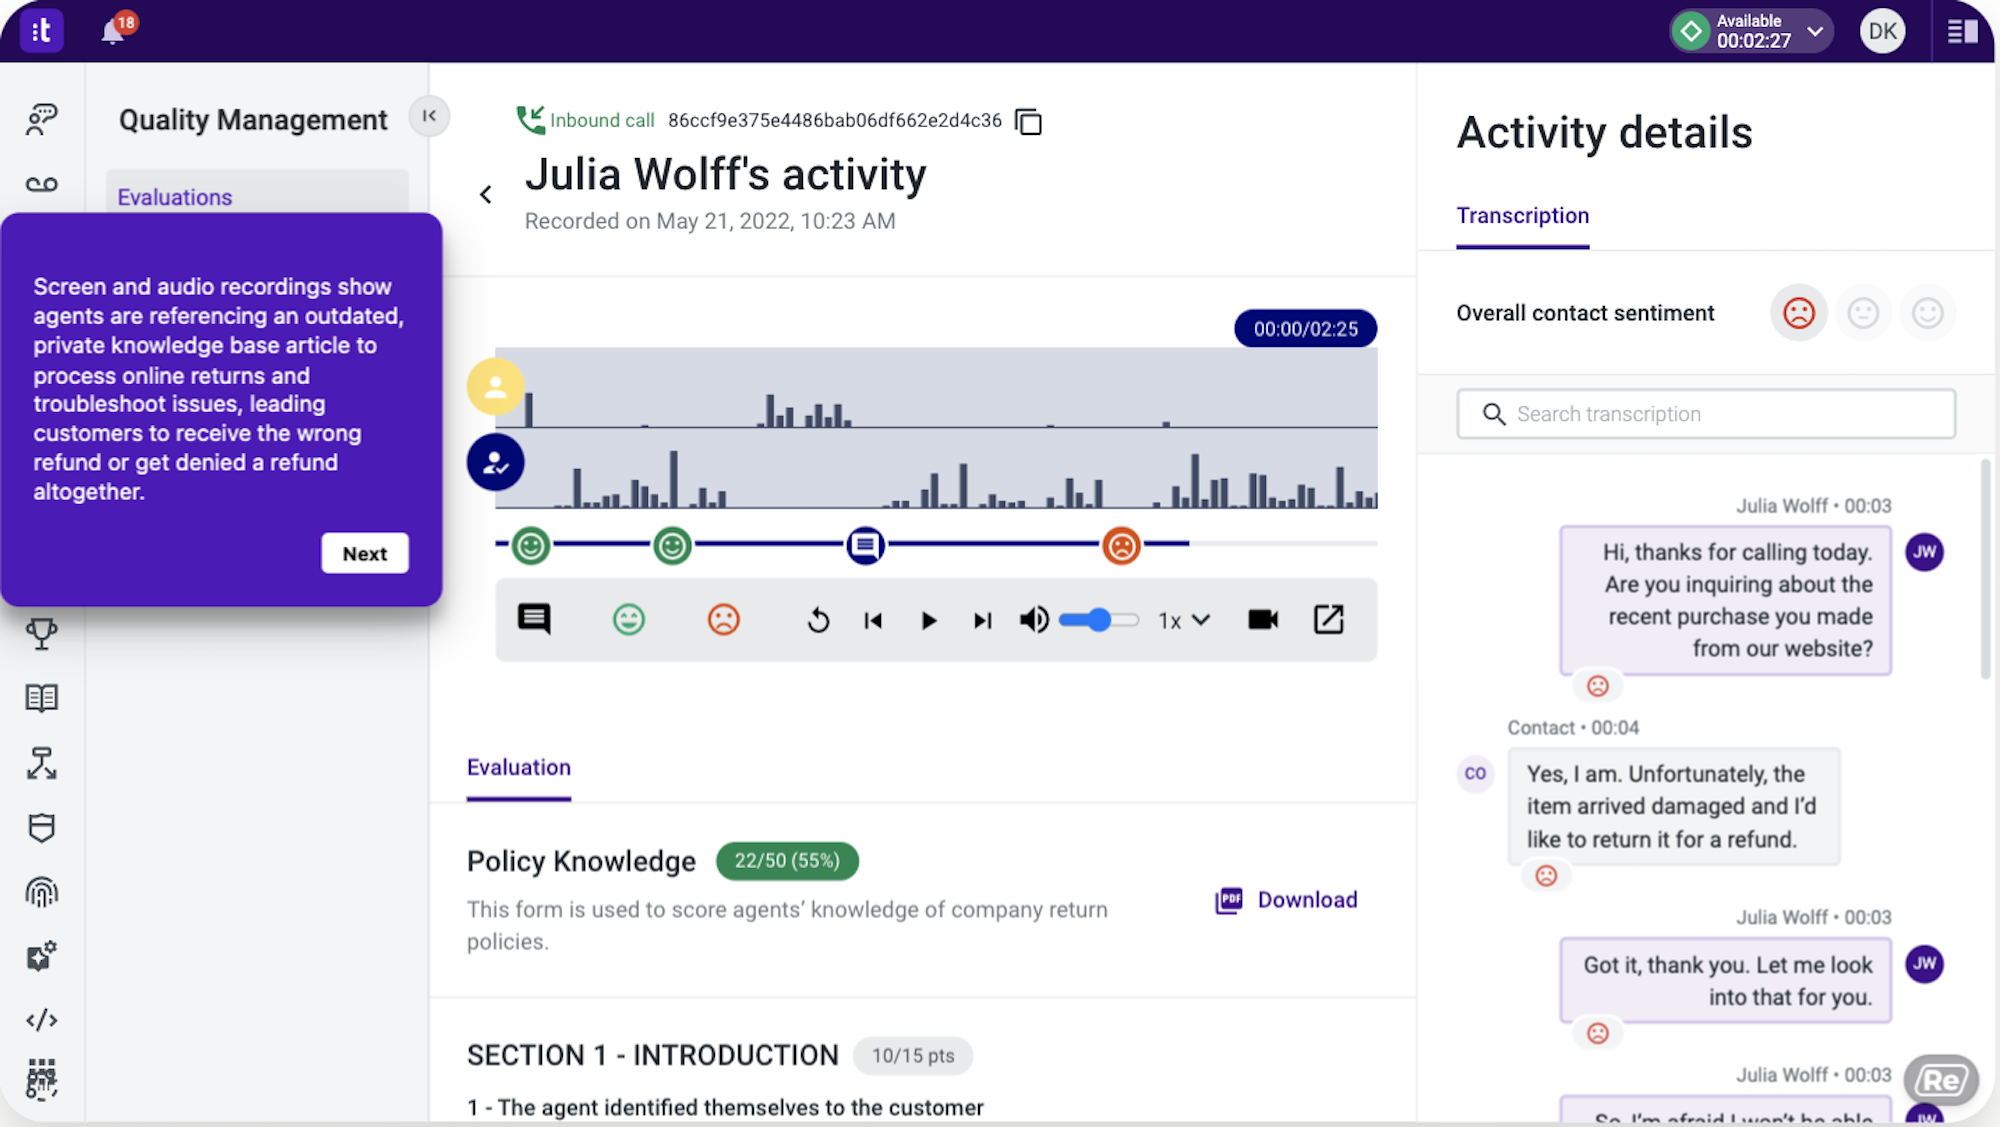Open the Re floating widget button
Viewport: 2000px width, 1127px height.
click(x=1941, y=1080)
